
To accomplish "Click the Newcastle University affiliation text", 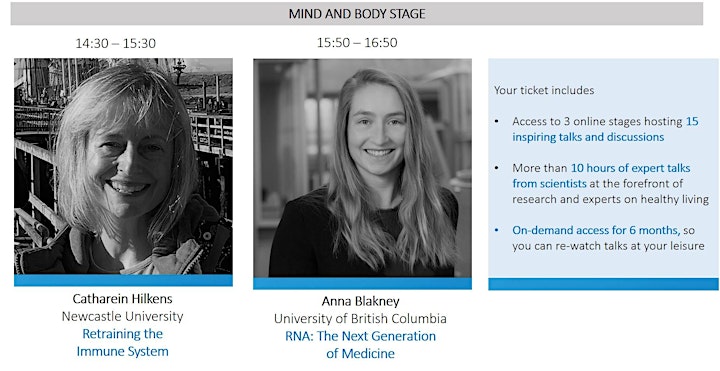I will click(123, 316).
